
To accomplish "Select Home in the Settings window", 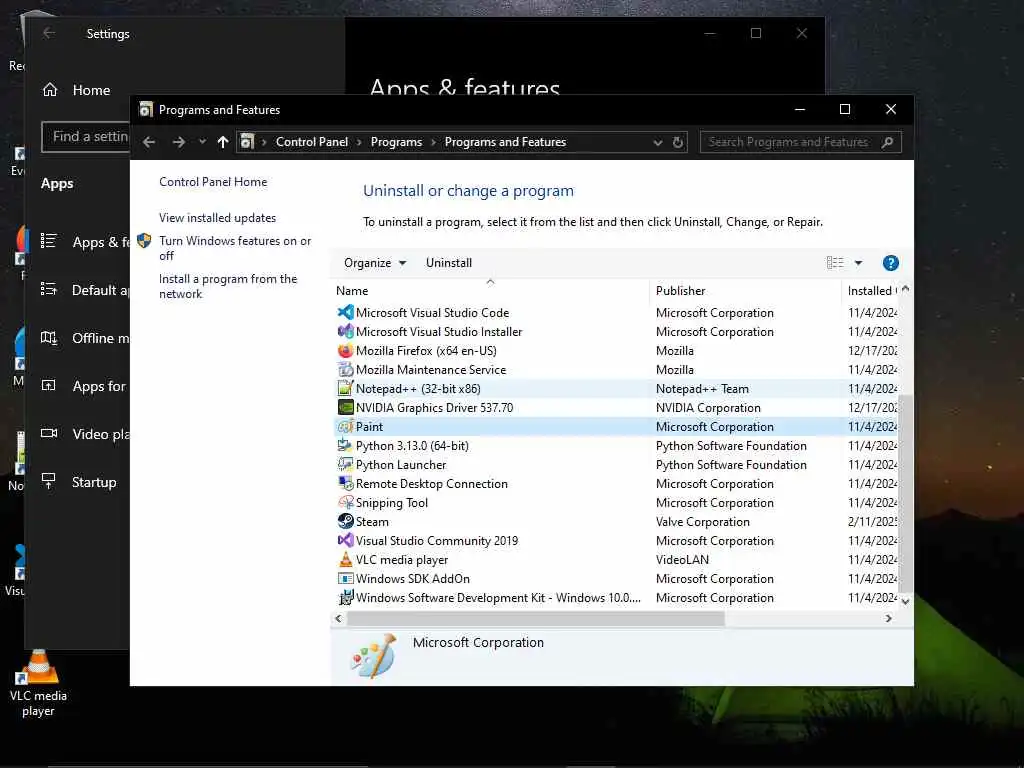I will point(91,90).
